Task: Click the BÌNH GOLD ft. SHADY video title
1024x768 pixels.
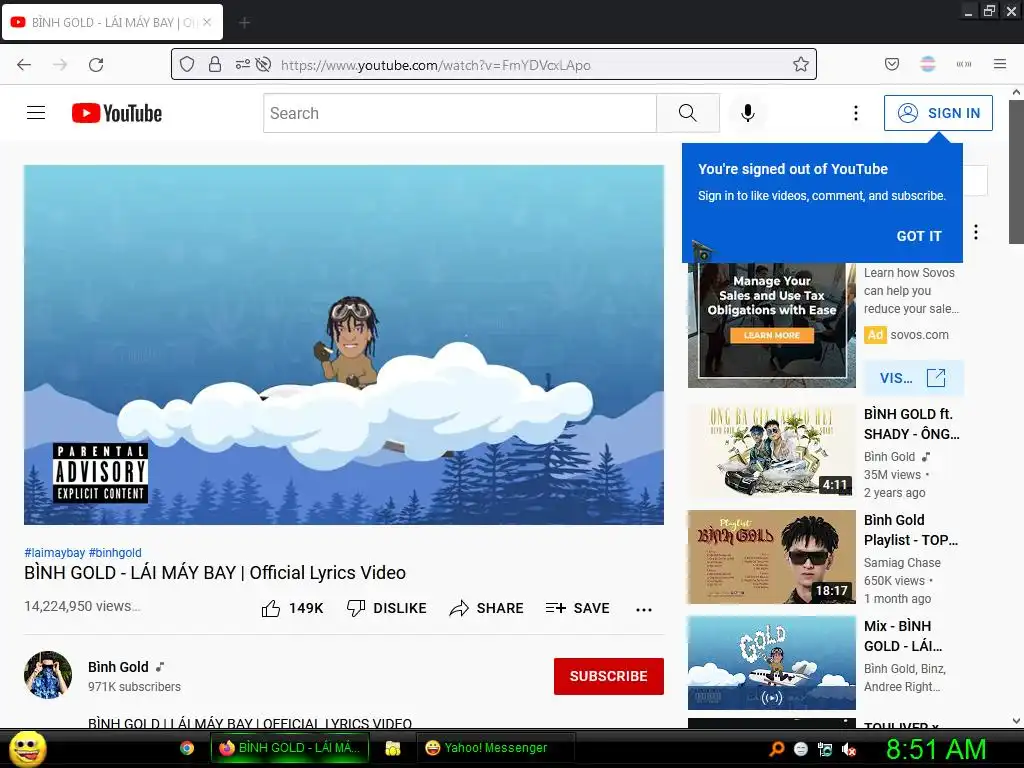Action: 912,424
